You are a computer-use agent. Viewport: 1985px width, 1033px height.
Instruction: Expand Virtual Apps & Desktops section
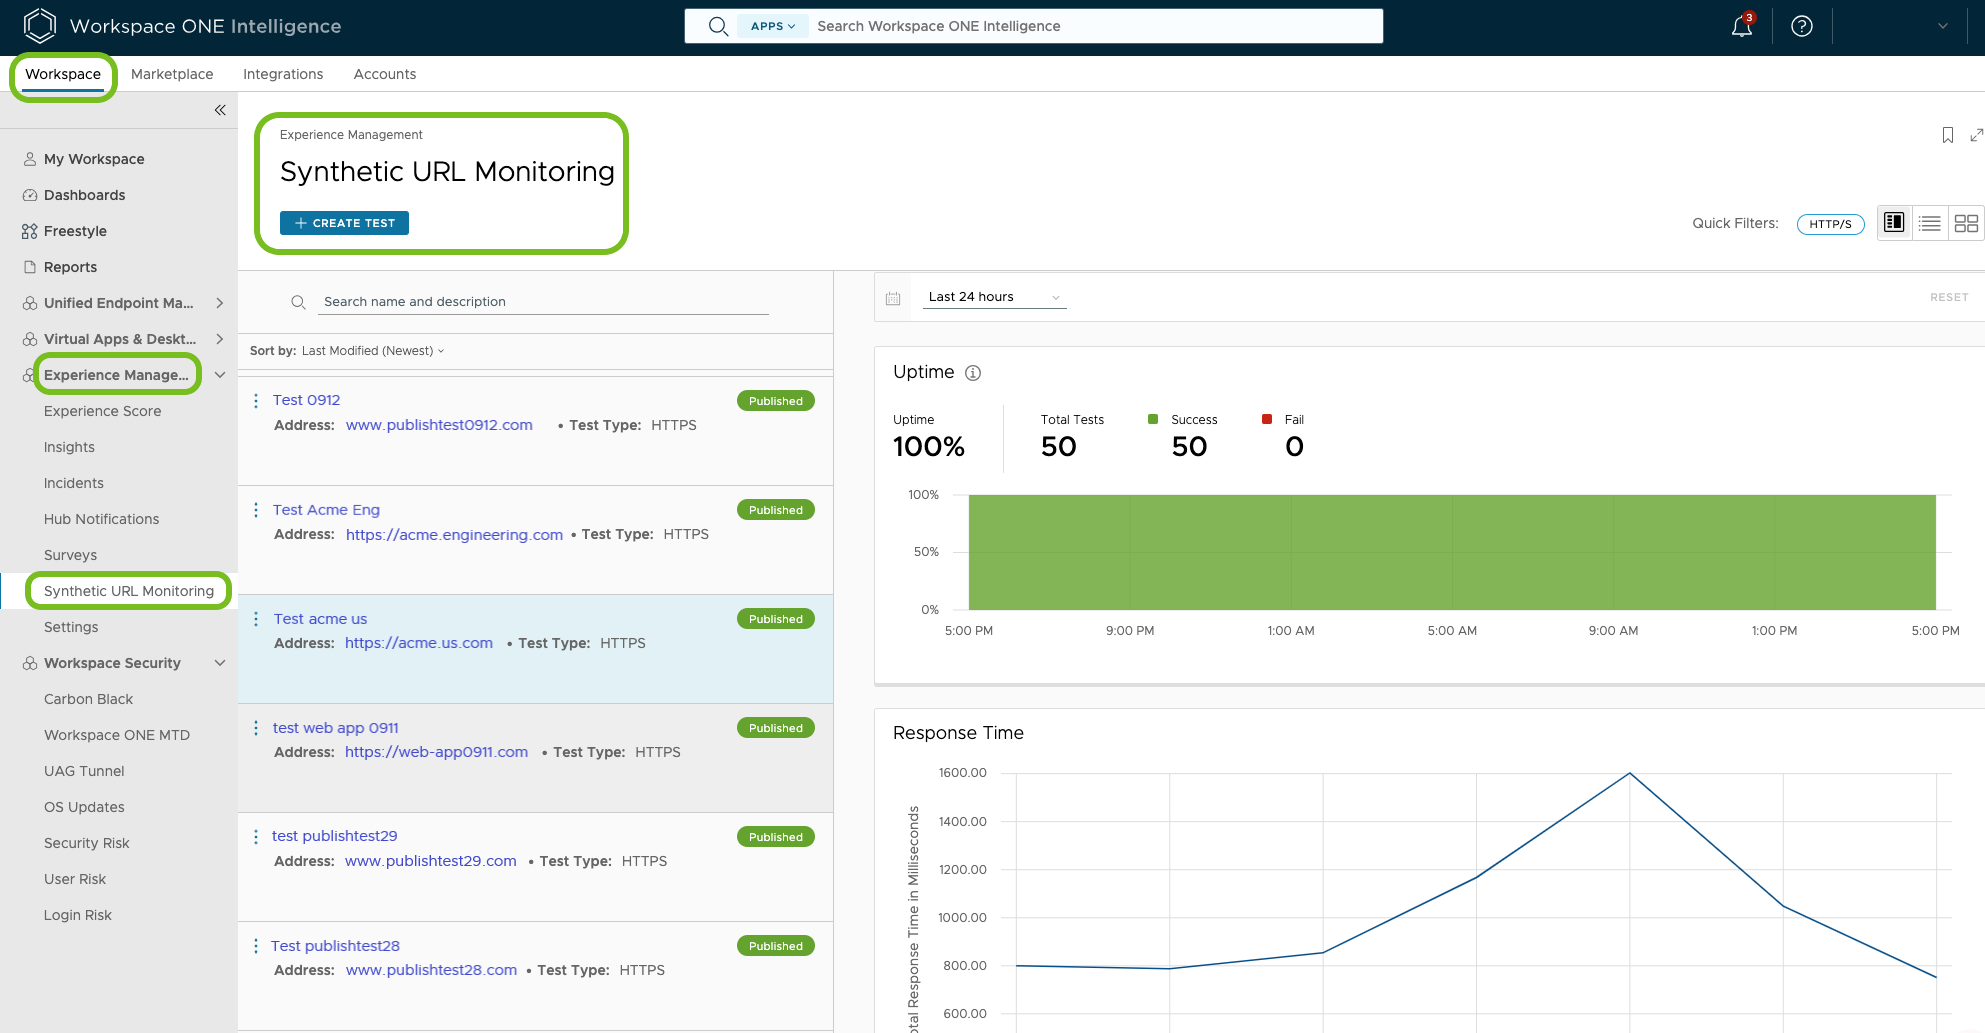(x=220, y=339)
